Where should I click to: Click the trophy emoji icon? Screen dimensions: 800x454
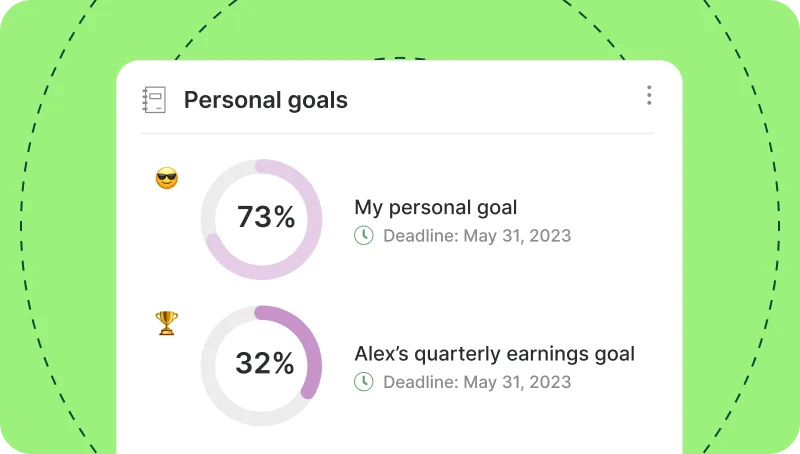(x=167, y=323)
